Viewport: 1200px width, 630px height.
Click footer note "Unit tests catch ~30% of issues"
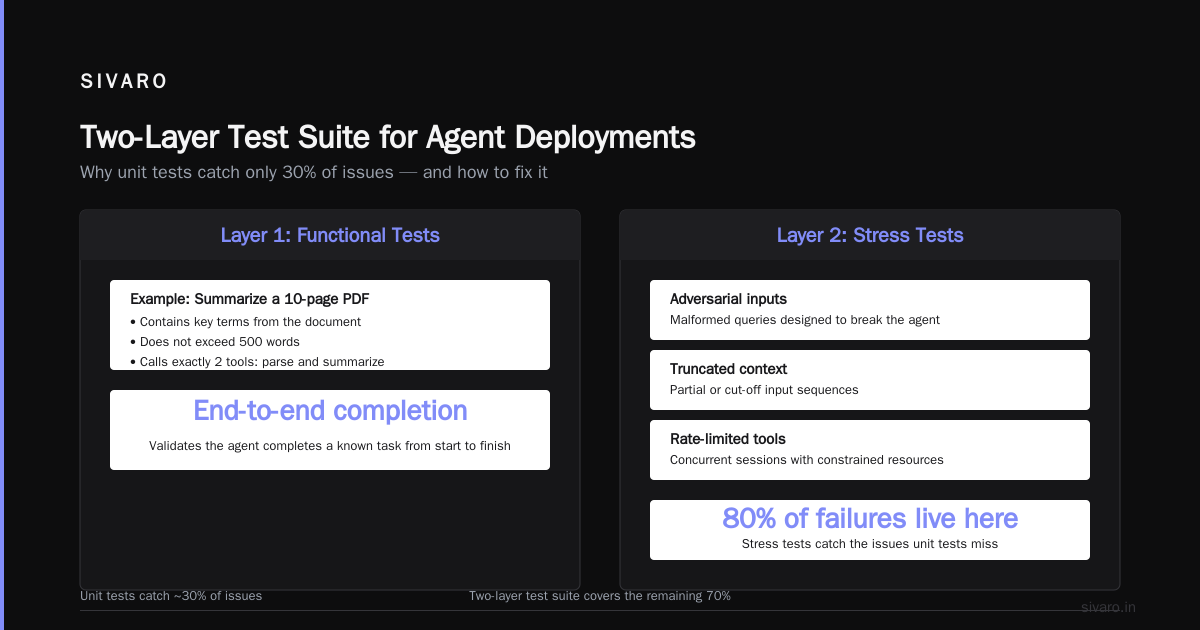[171, 596]
